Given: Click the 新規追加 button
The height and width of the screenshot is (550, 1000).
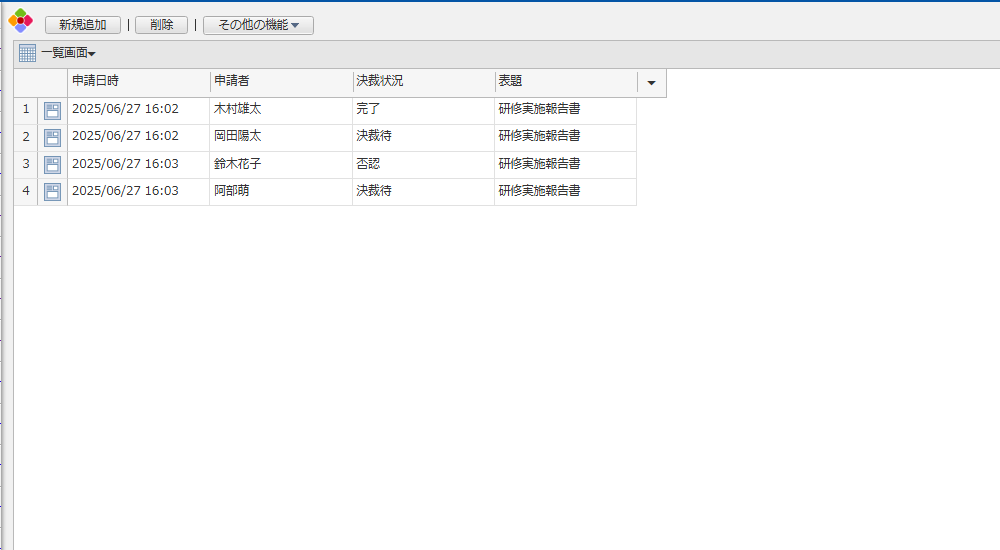Looking at the screenshot, I should [82, 25].
